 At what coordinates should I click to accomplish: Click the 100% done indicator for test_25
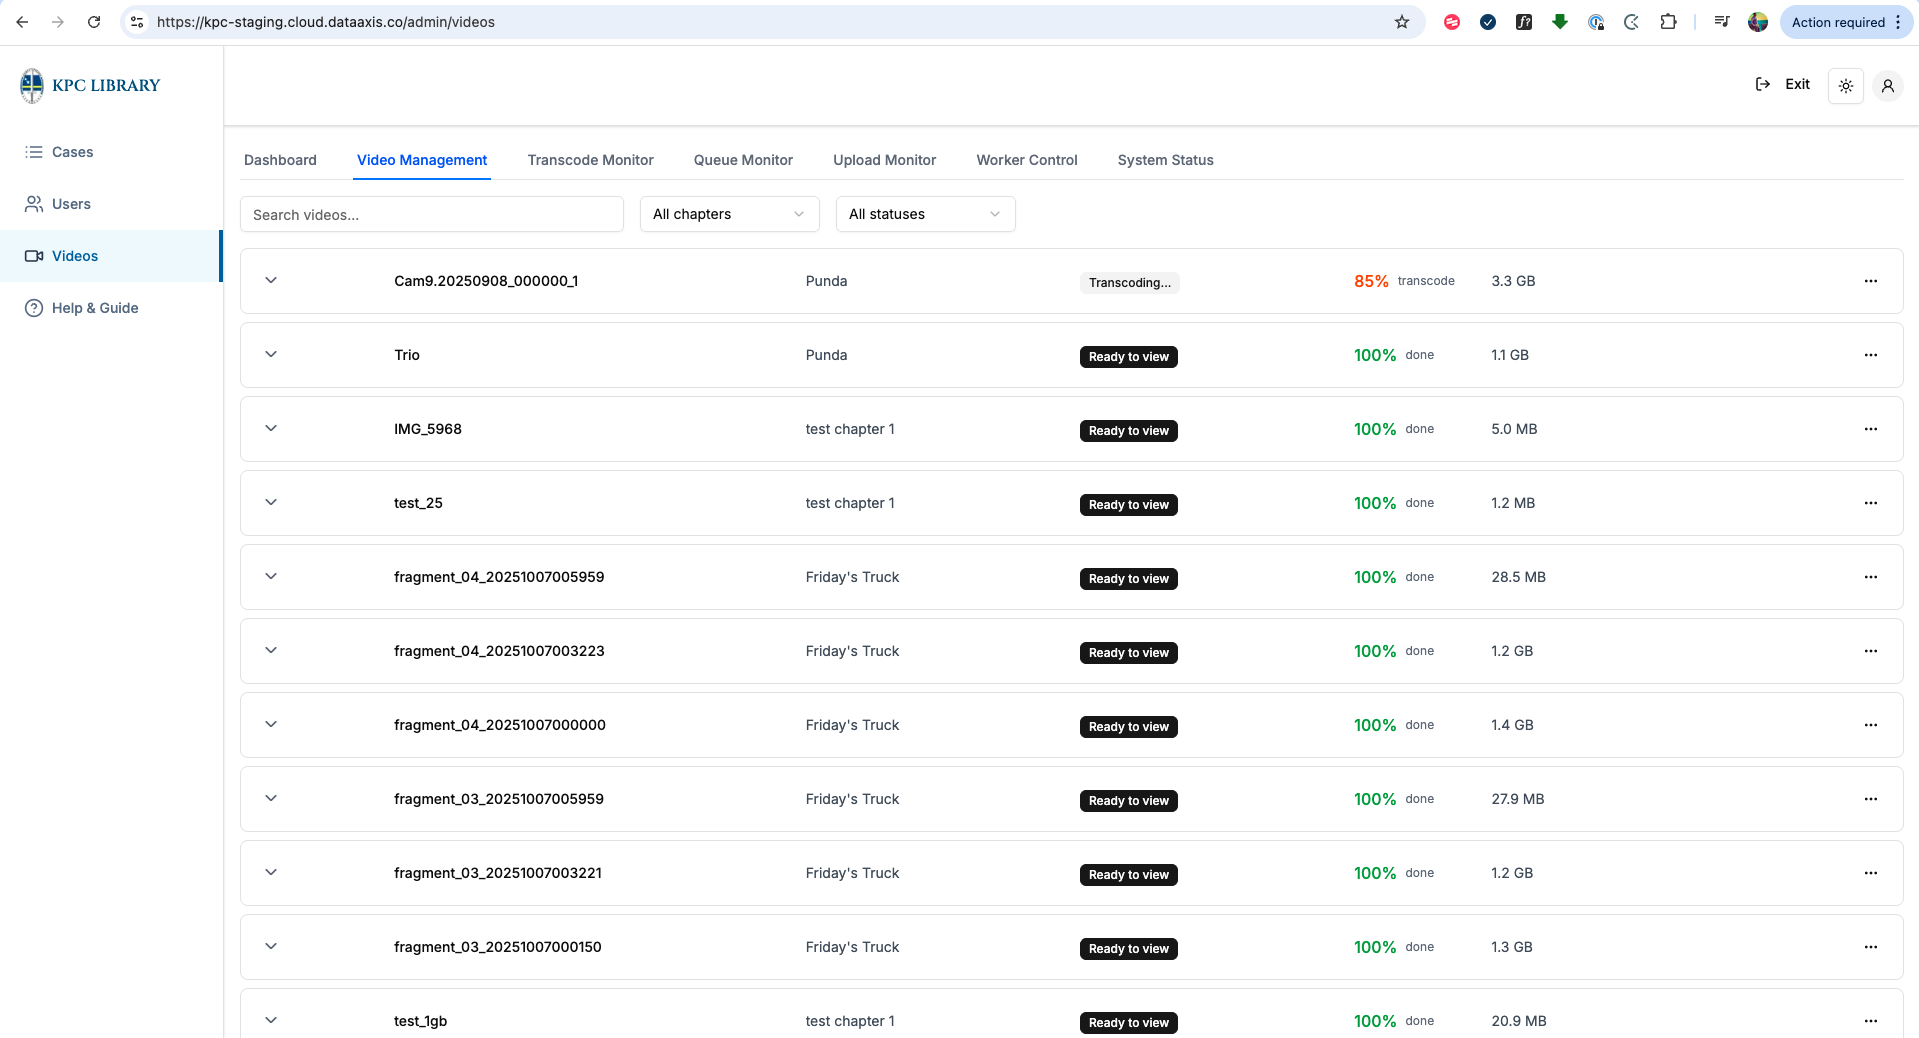(1394, 503)
